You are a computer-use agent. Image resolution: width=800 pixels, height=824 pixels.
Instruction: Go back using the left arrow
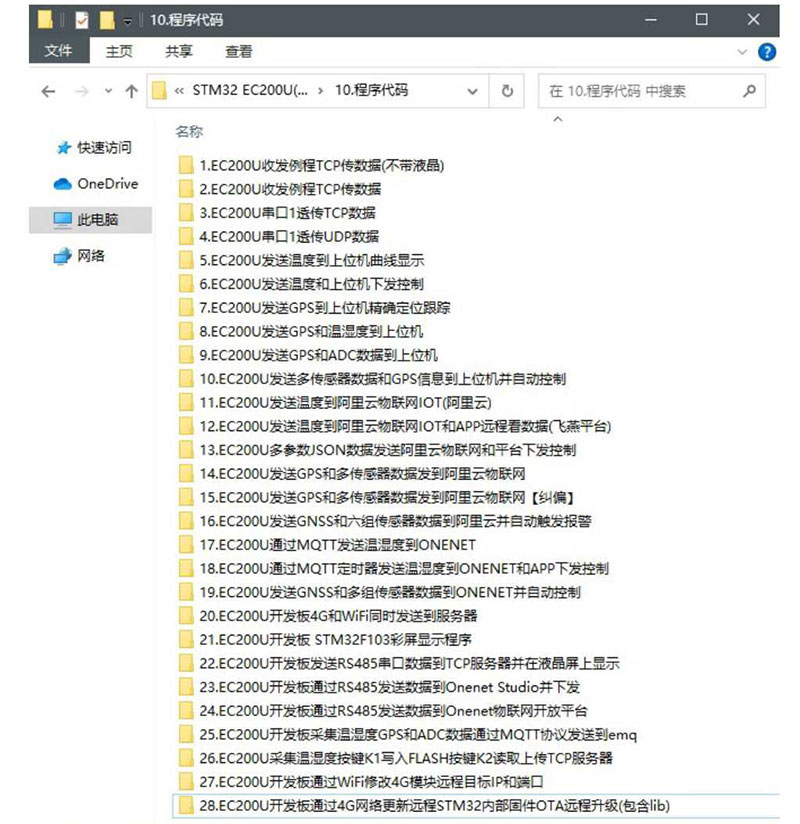[x=48, y=92]
